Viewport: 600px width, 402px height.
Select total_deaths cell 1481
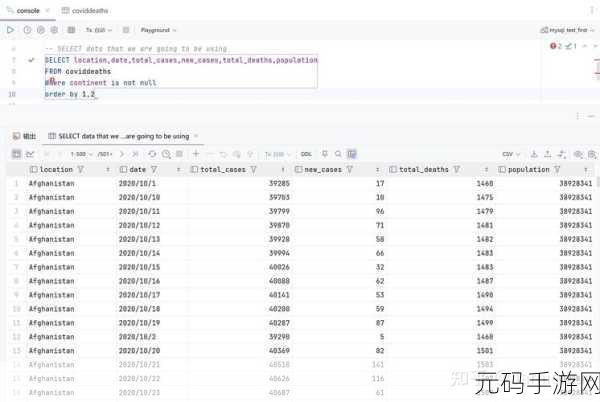[x=485, y=225]
